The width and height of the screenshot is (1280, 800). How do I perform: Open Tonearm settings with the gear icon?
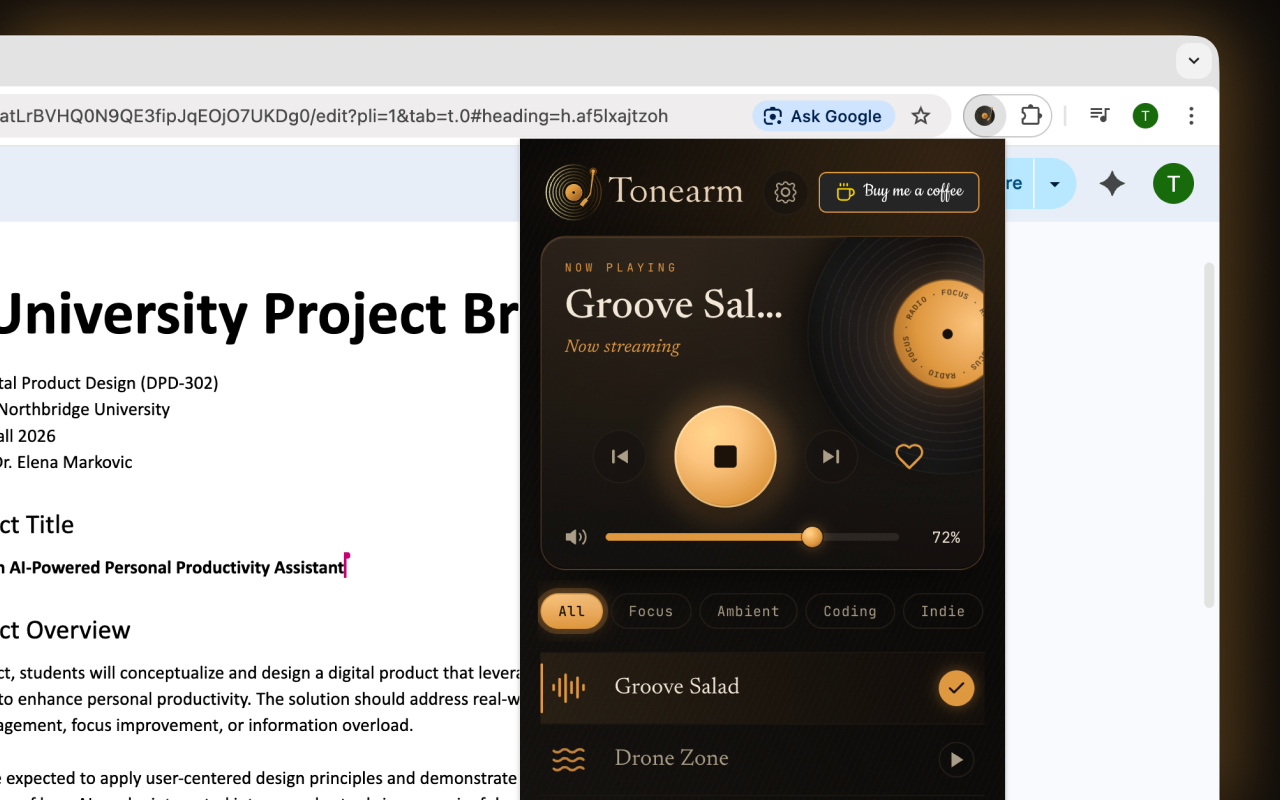click(785, 192)
